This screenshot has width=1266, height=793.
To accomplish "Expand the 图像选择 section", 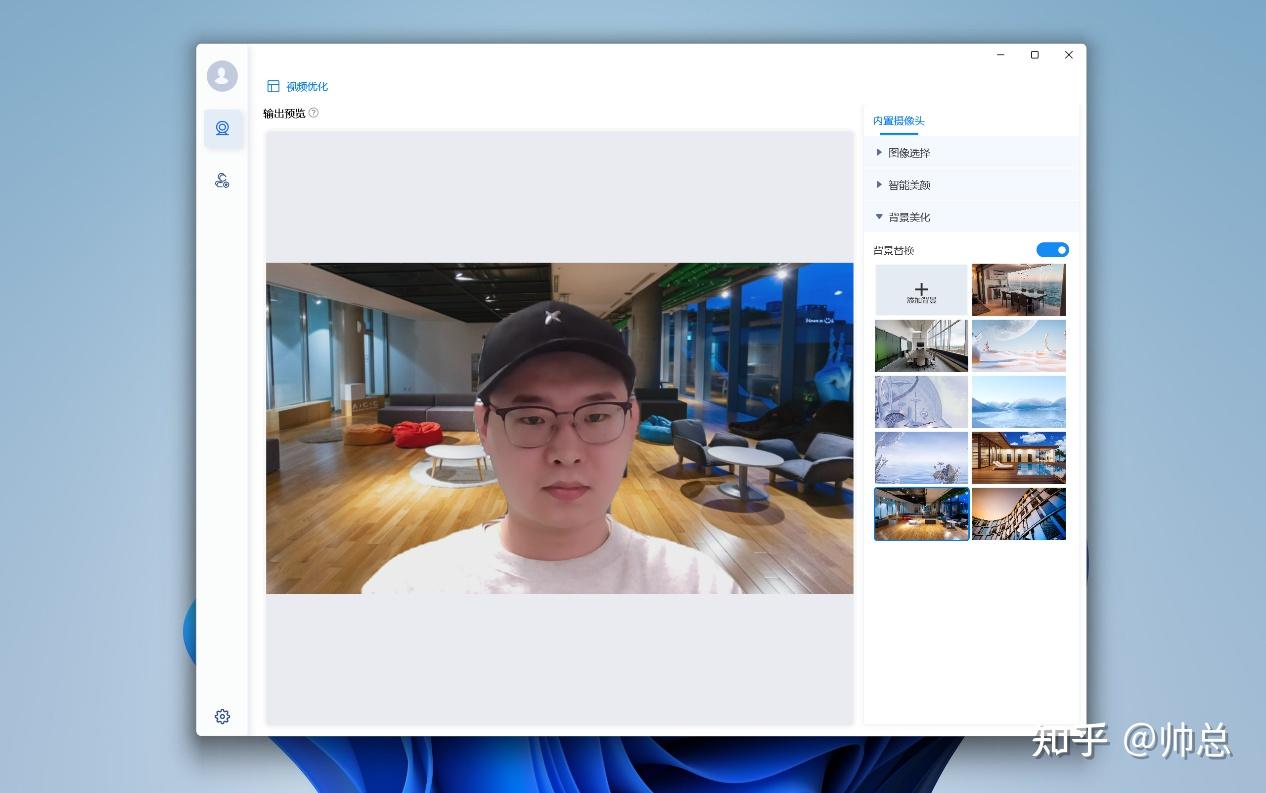I will (x=909, y=152).
